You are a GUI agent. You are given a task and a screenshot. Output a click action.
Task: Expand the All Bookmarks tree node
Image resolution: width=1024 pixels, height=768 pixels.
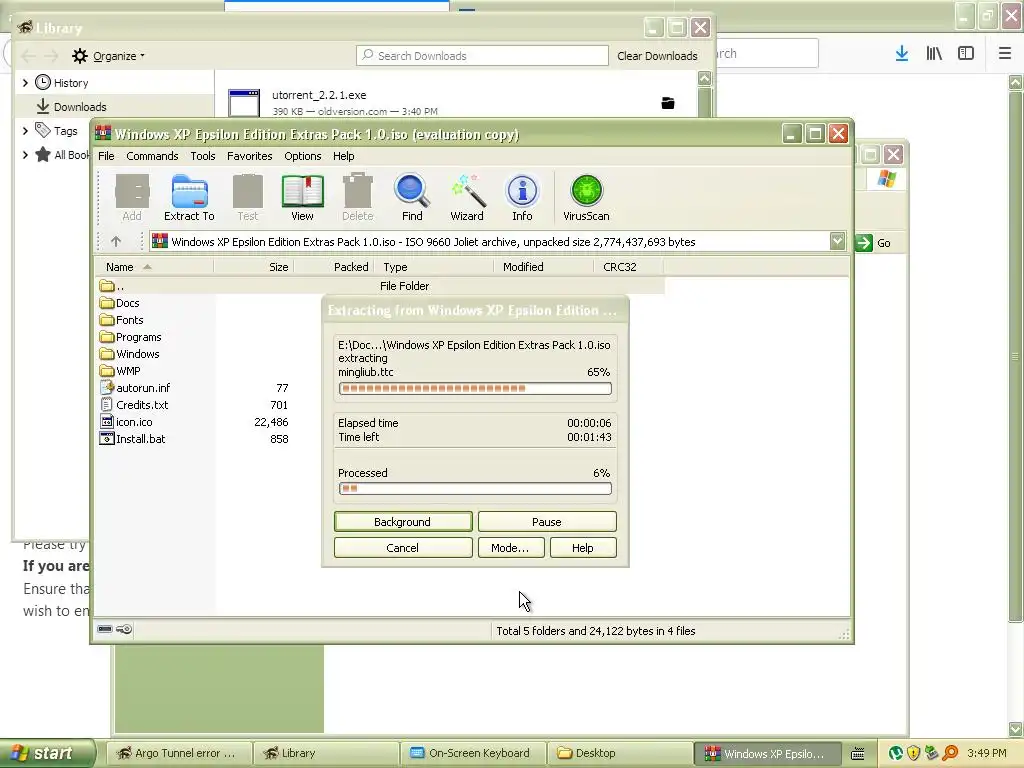[25, 155]
